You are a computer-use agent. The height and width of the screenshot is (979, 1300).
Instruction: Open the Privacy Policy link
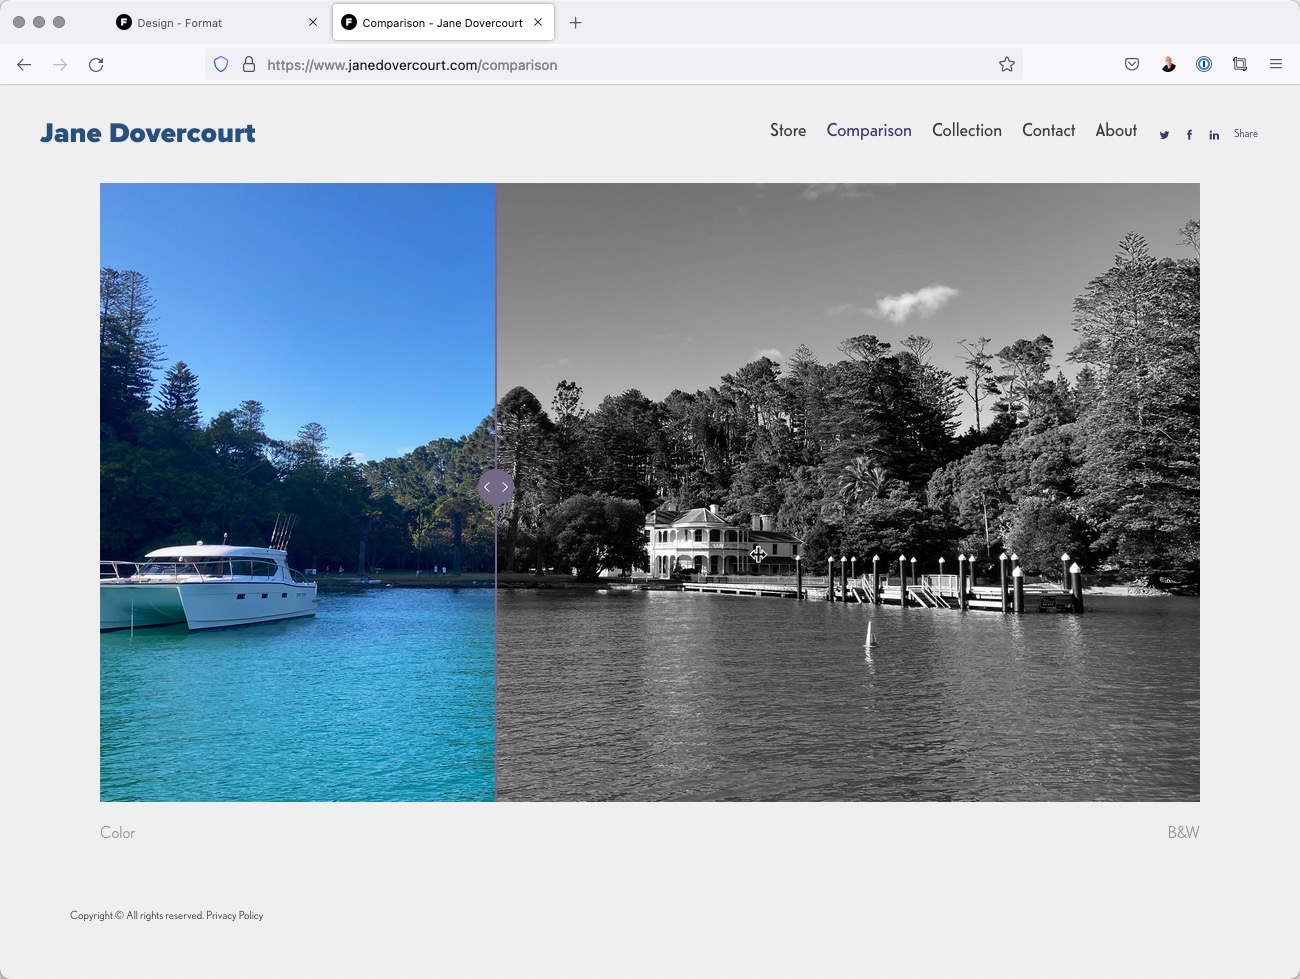[x=234, y=915]
